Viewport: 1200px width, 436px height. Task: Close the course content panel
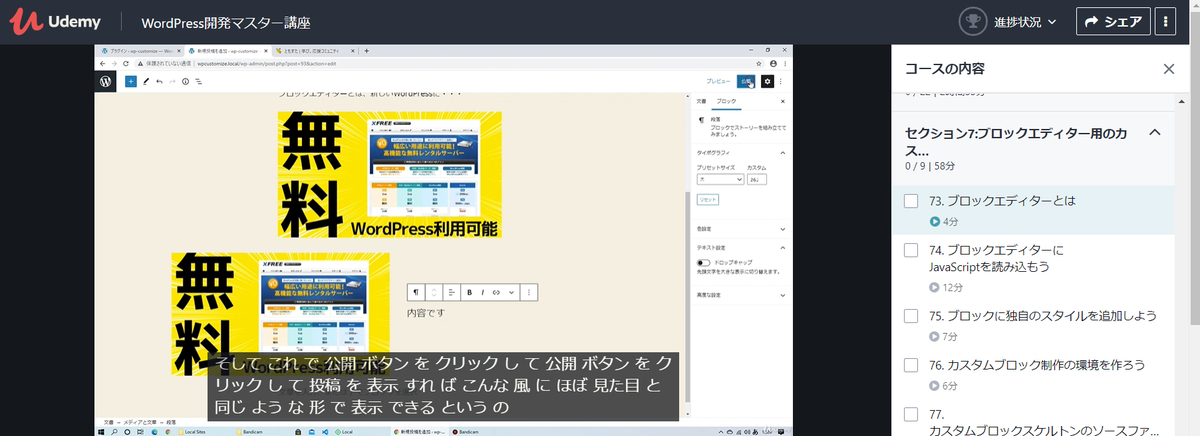[1169, 69]
